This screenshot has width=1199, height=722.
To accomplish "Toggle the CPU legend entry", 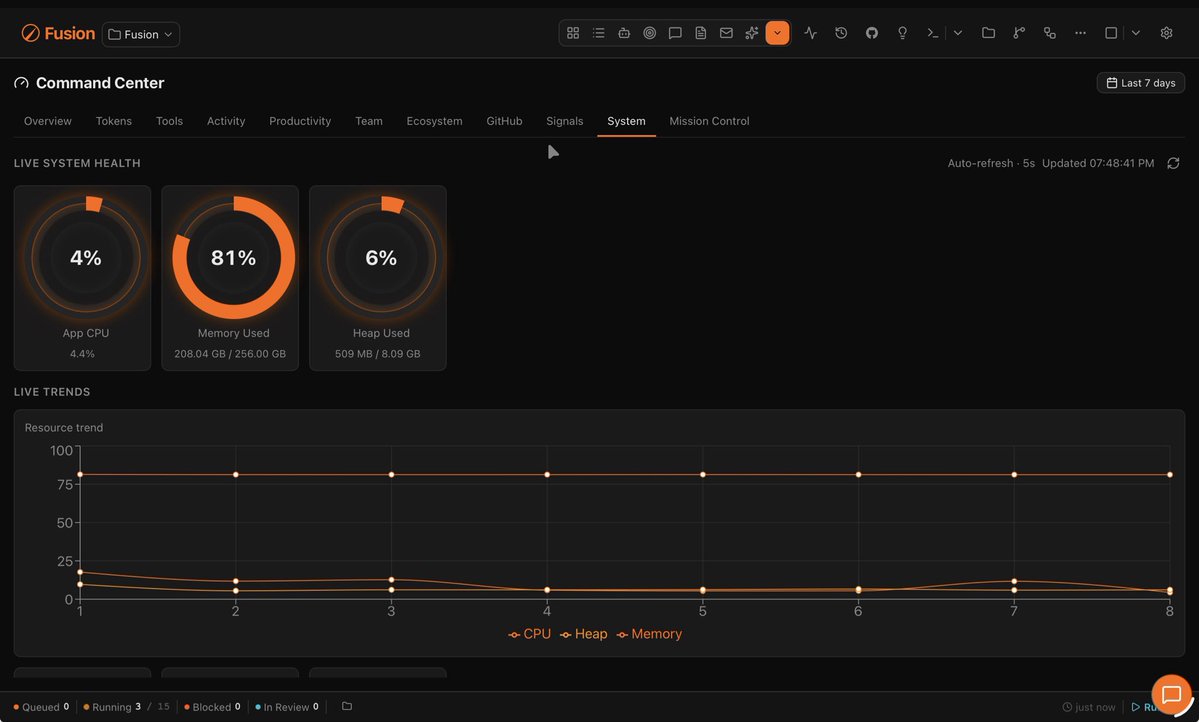I will (x=529, y=634).
